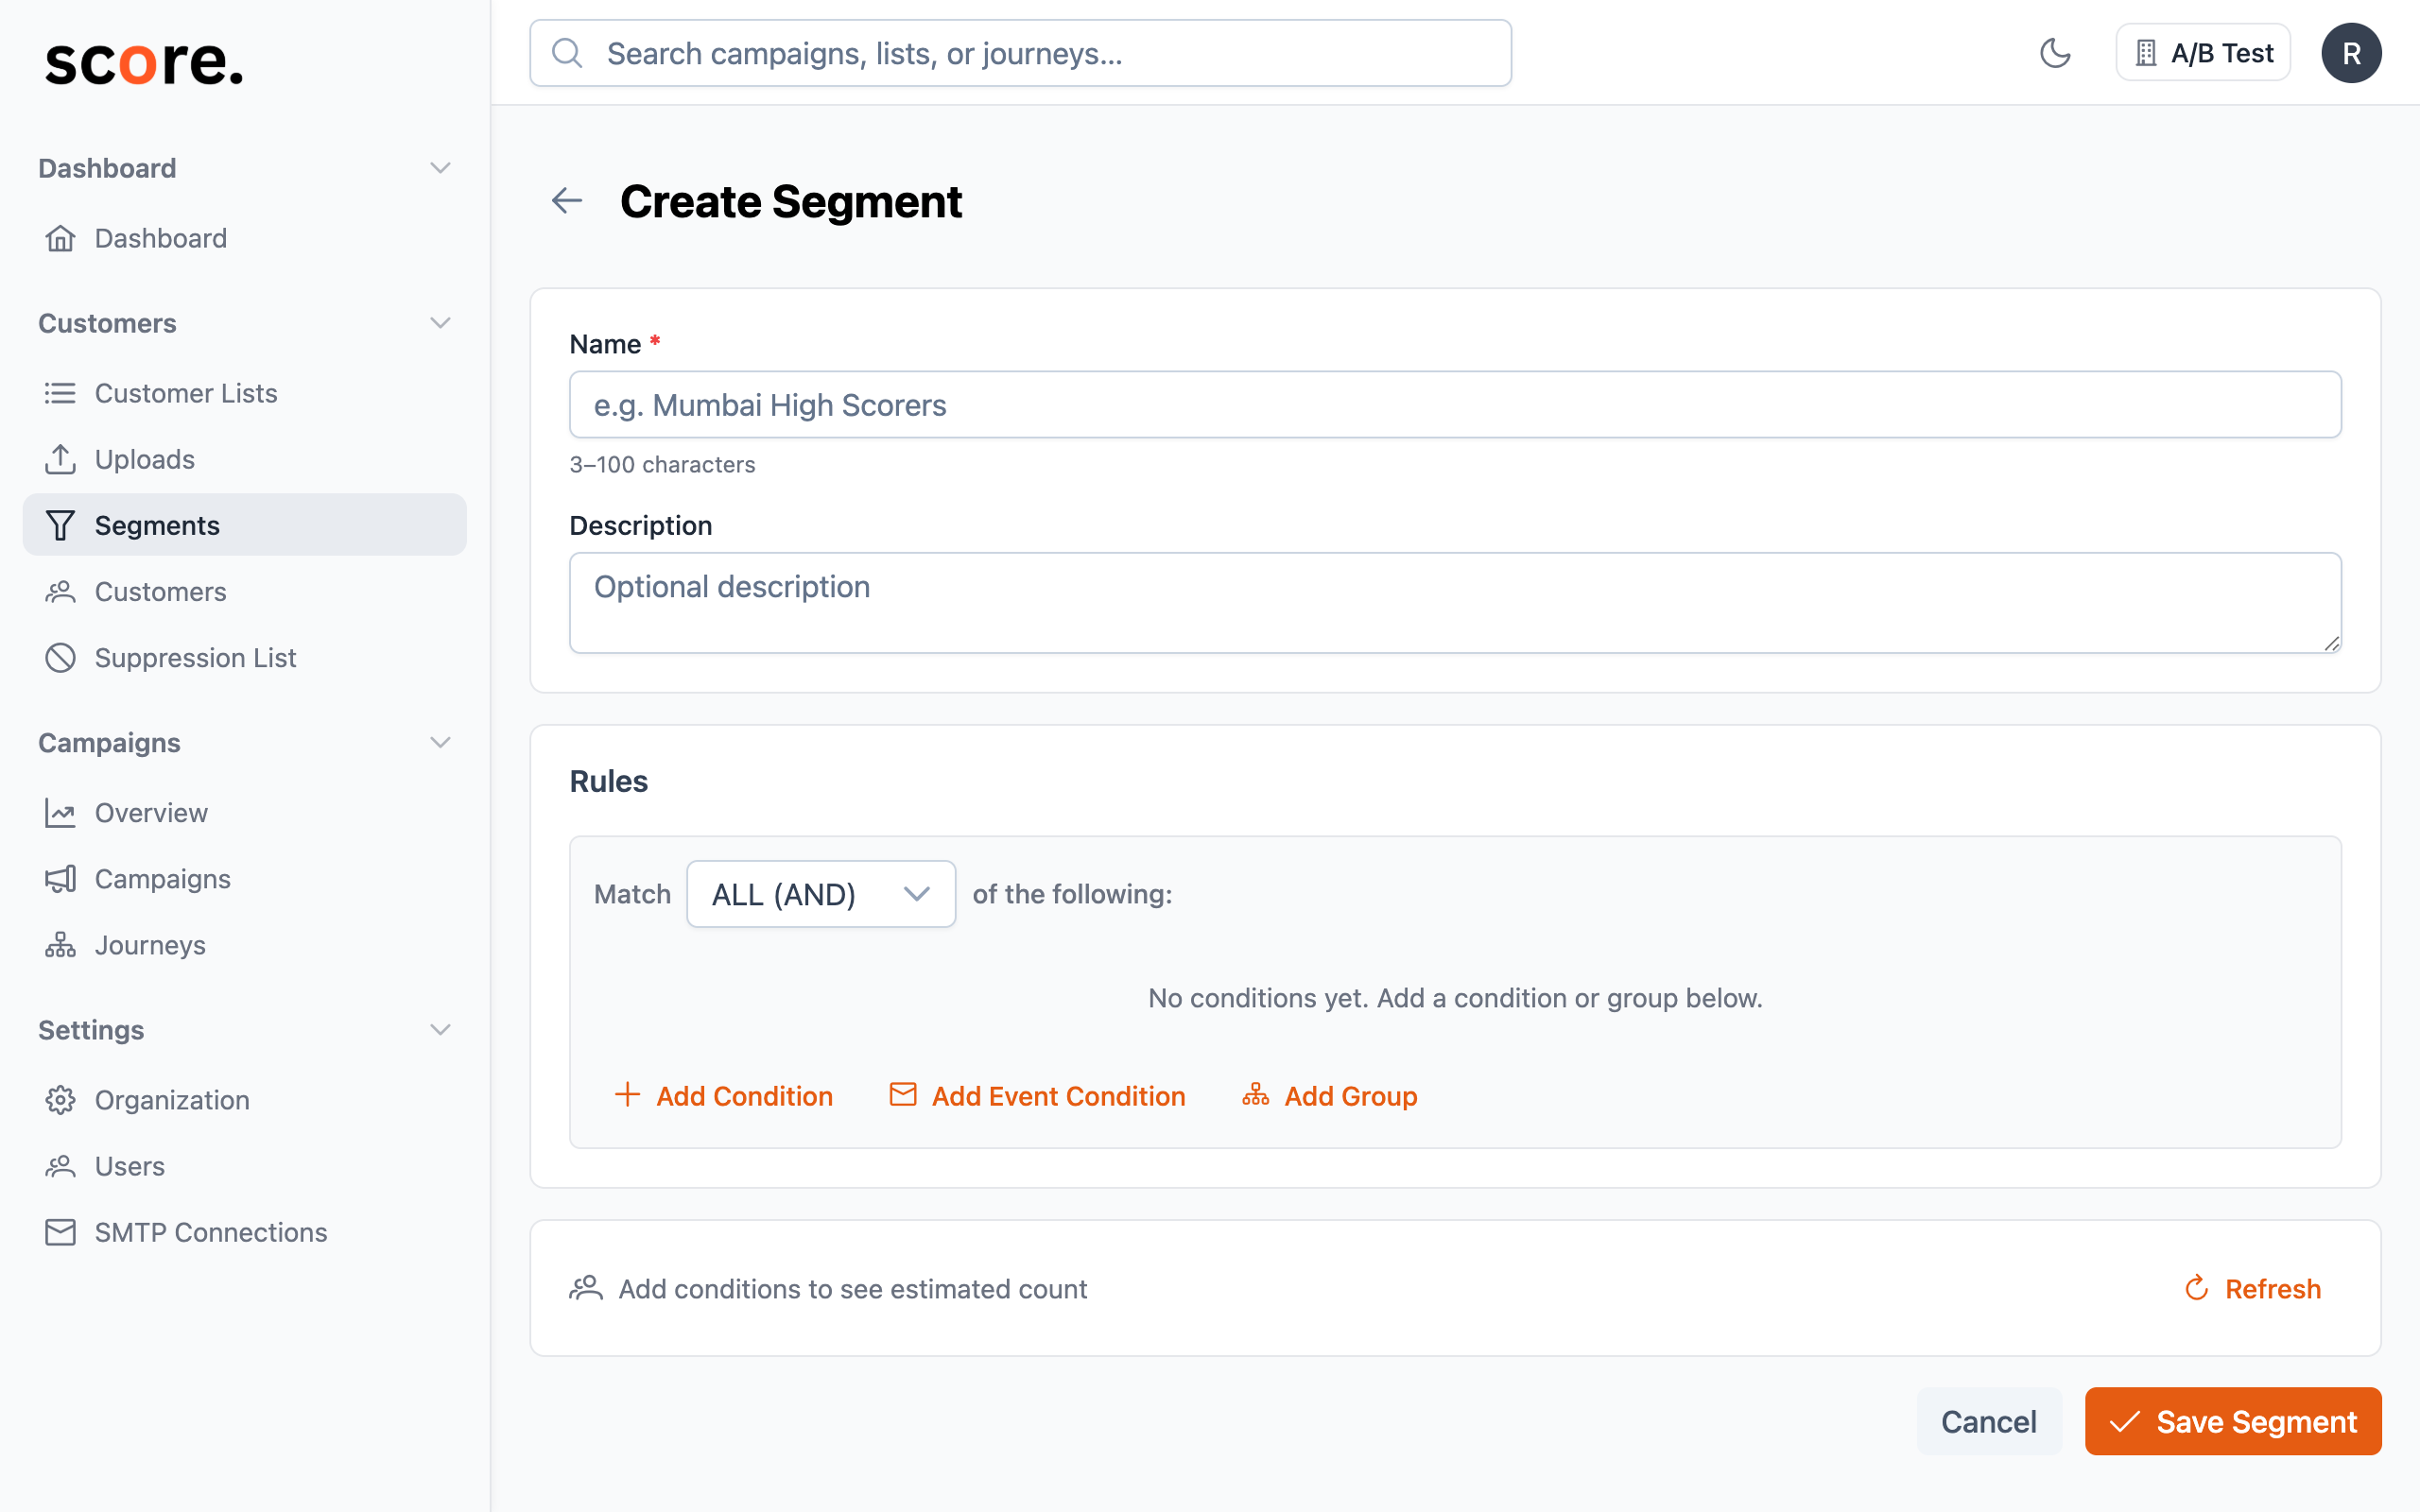Click the segment Name input field
The height and width of the screenshot is (1512, 2420).
[1450, 404]
